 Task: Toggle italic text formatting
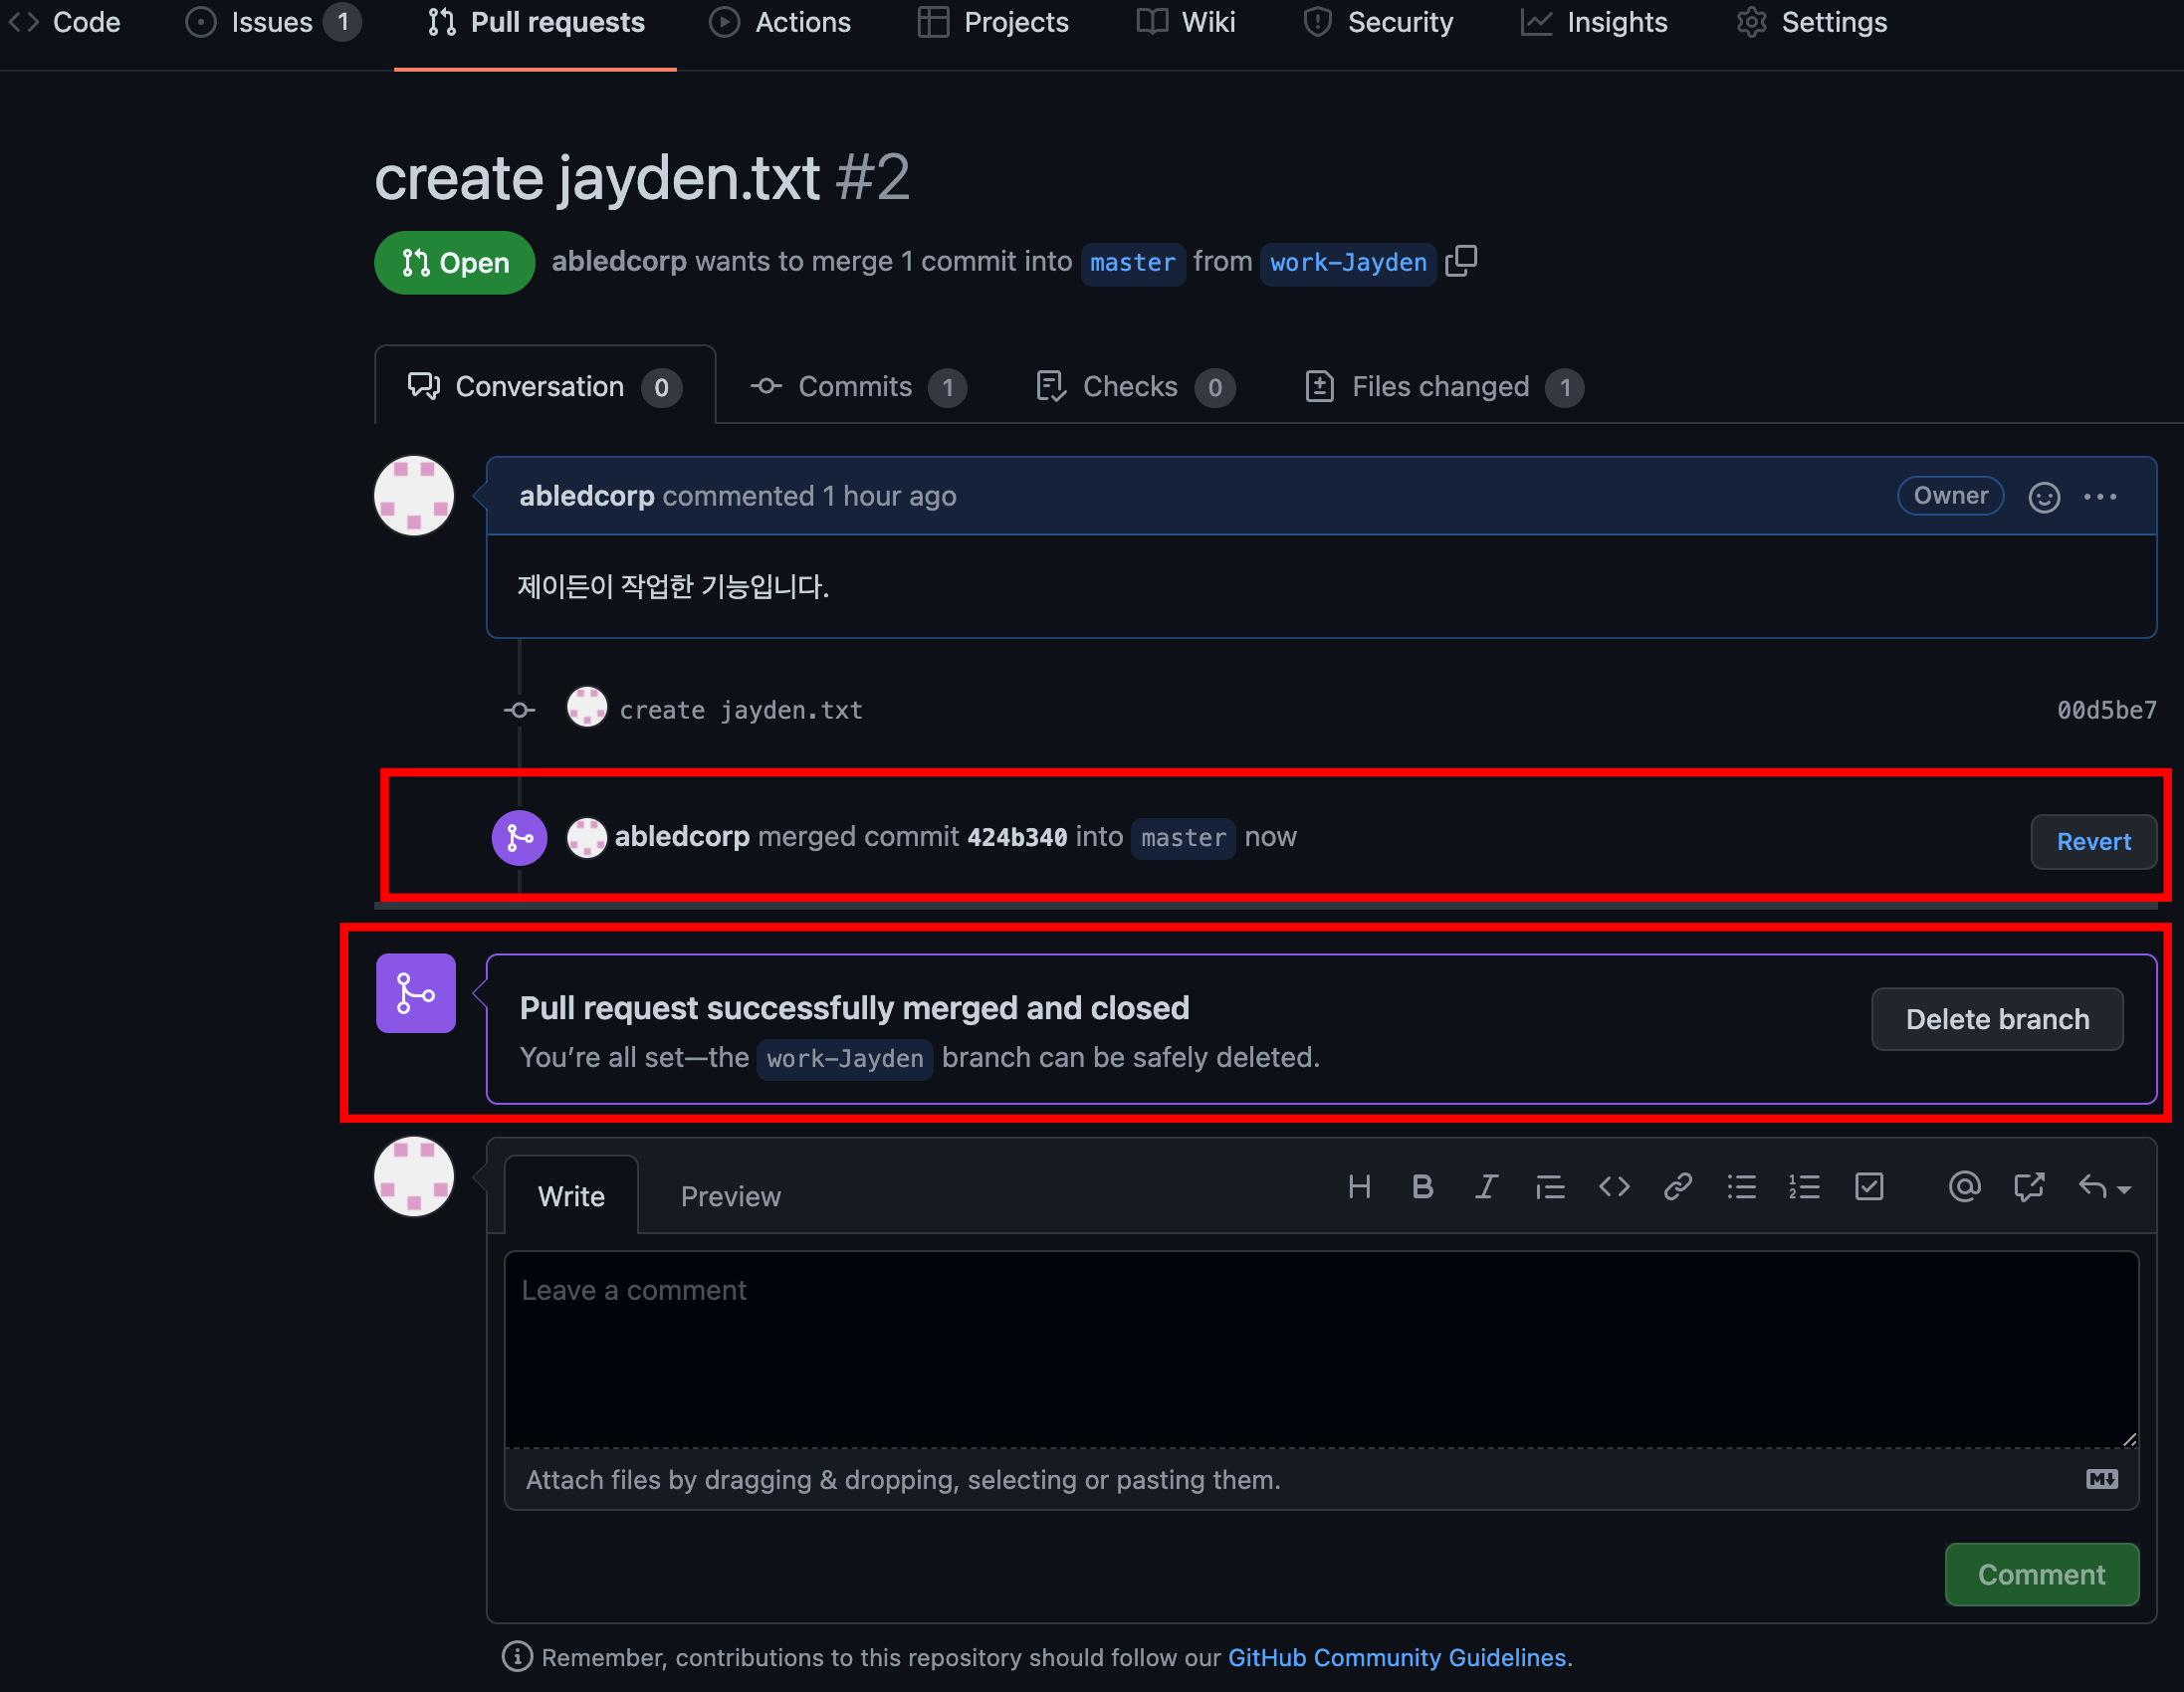[x=1486, y=1187]
